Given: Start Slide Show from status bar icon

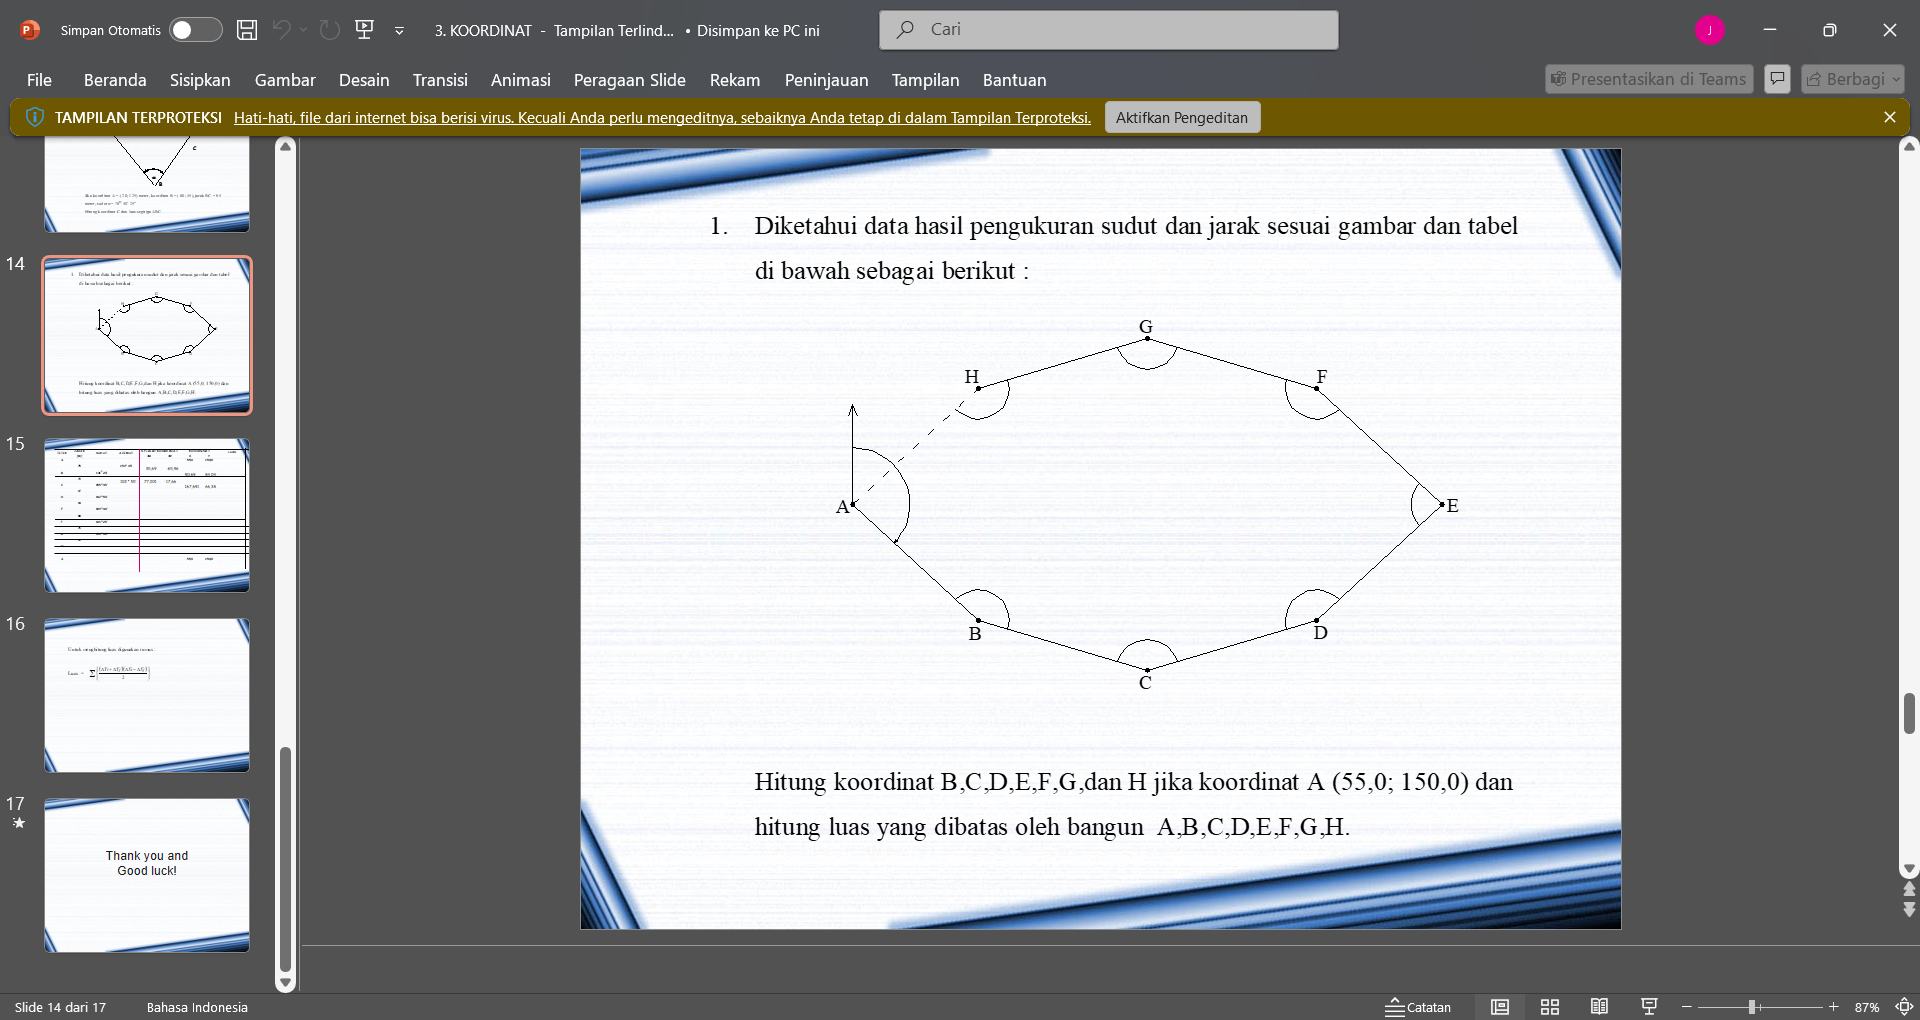Looking at the screenshot, I should 1649,1007.
